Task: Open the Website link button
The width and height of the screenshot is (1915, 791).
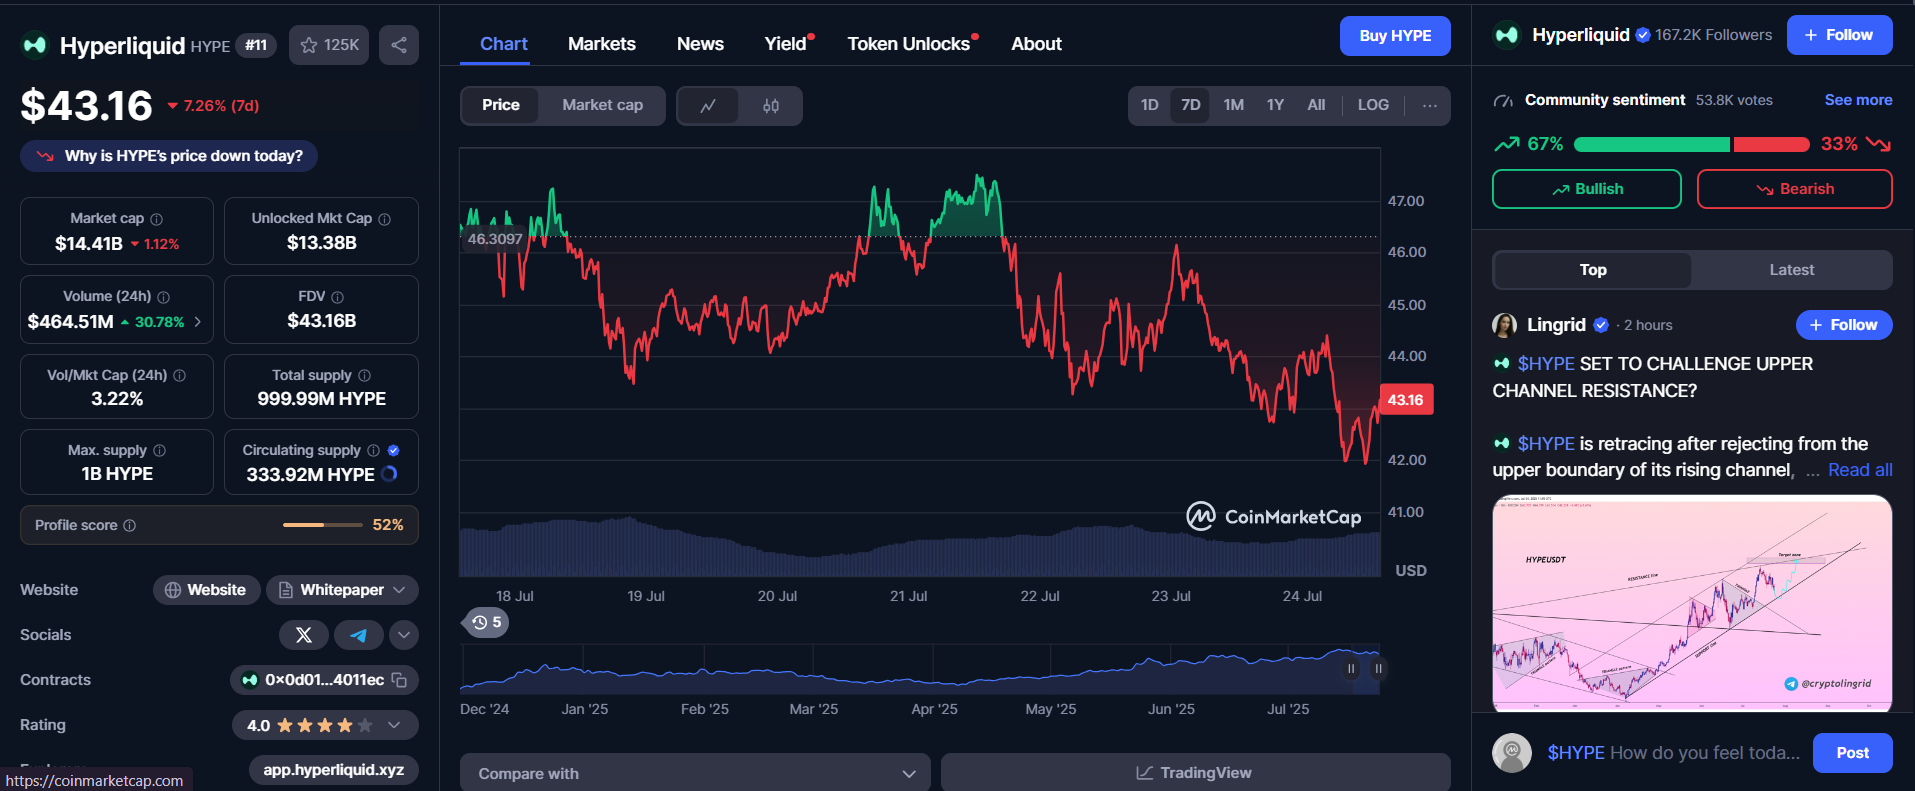Action: pyautogui.click(x=206, y=590)
